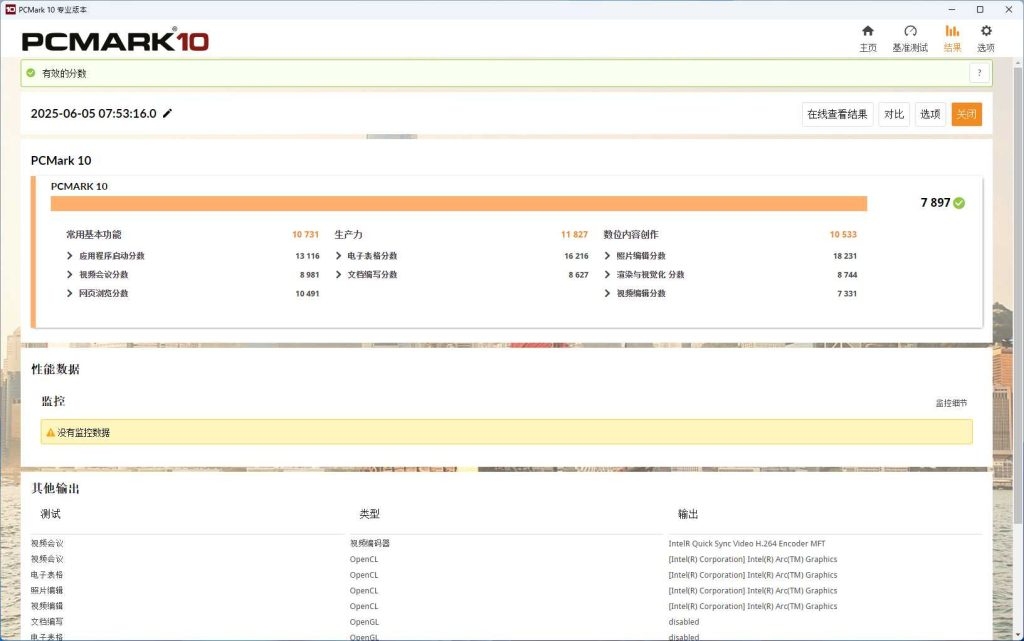
Task: Click the pencil edit icon beside the timestamp
Action: coord(167,114)
